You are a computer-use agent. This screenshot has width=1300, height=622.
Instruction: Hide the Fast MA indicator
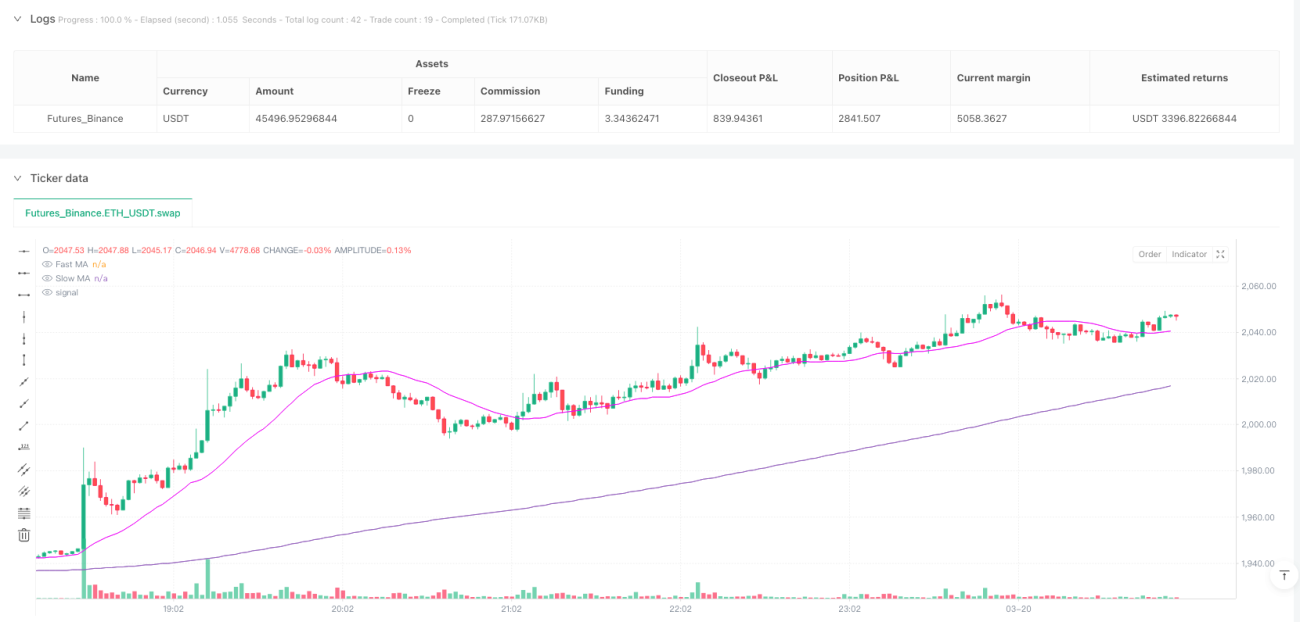coord(47,264)
